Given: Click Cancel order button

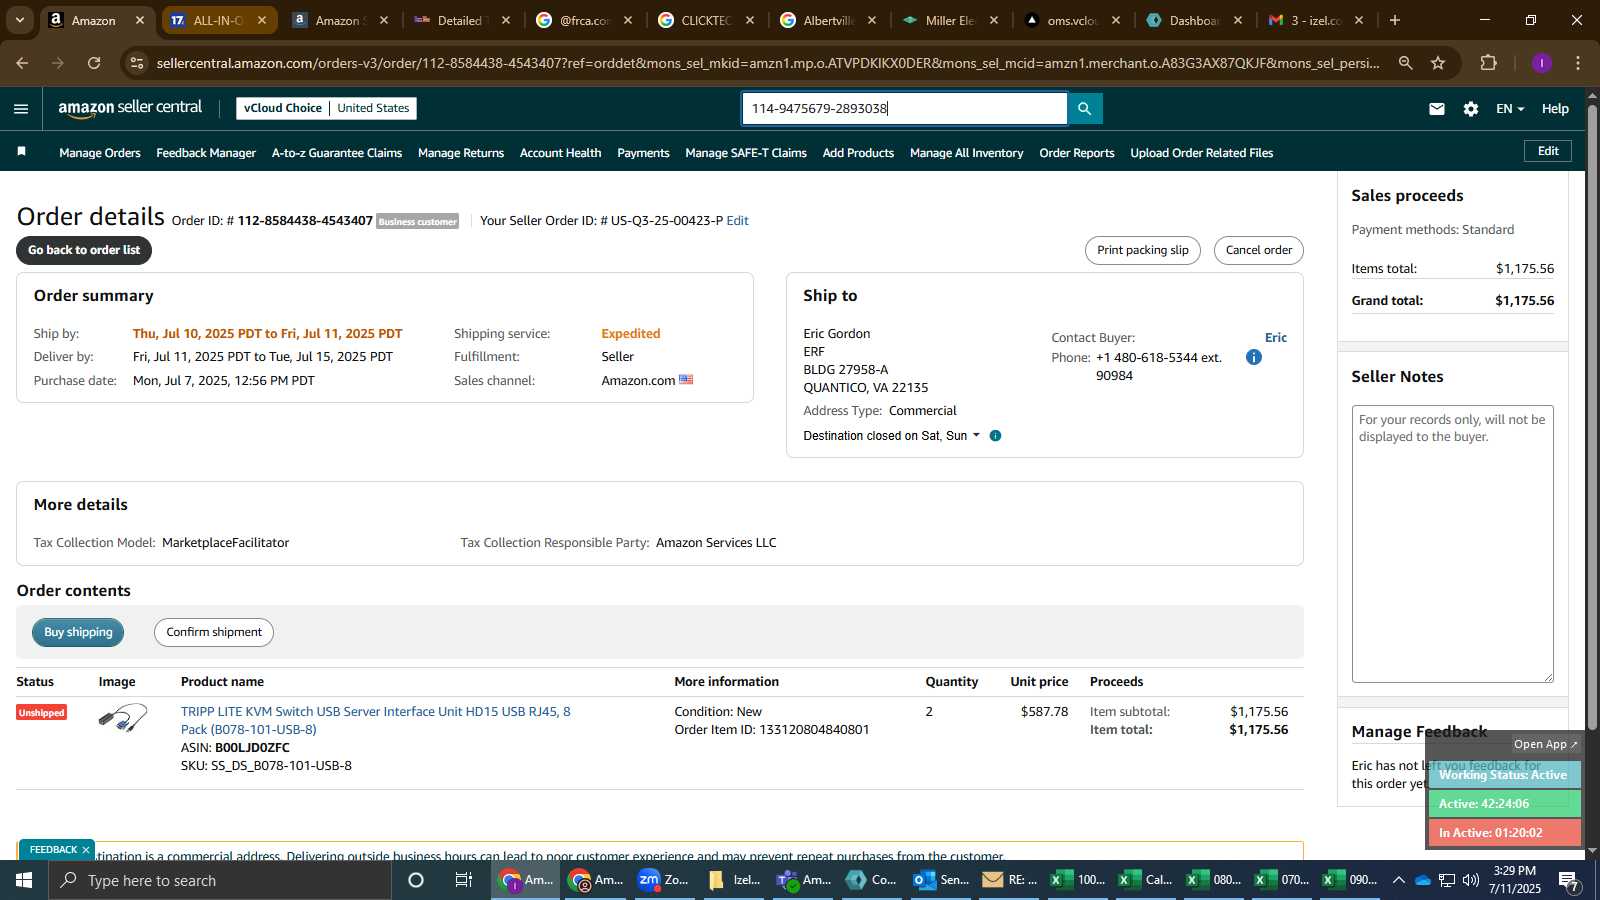Looking at the screenshot, I should (x=1259, y=250).
